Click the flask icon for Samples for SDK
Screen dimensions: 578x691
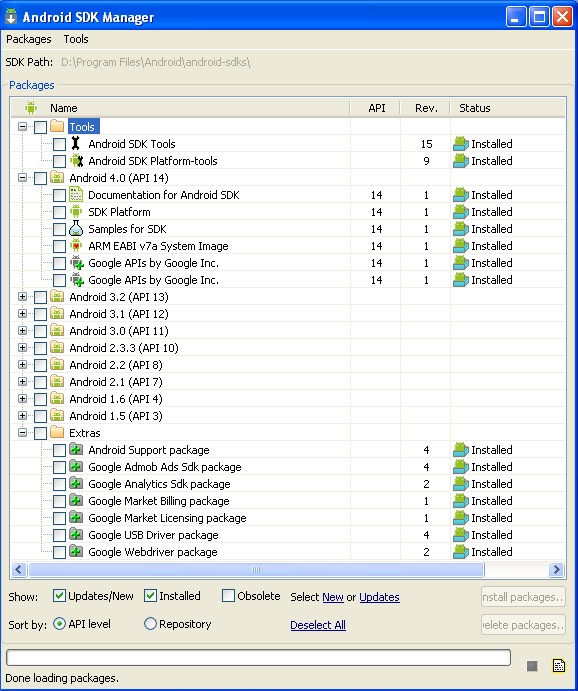76,229
